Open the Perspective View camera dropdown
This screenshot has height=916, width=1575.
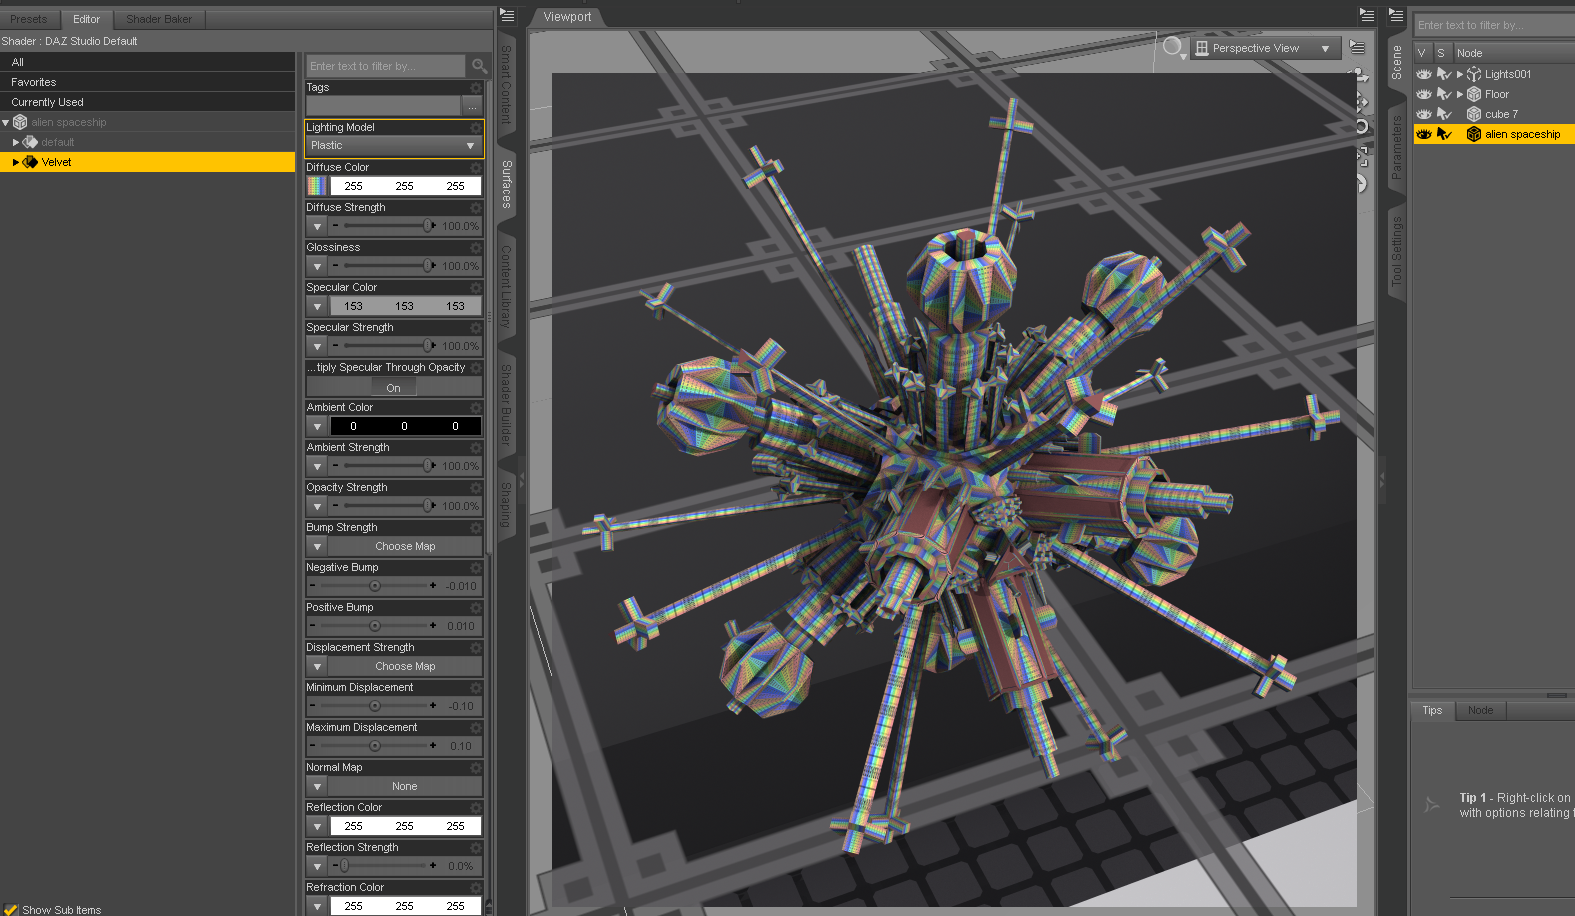[x=1265, y=48]
